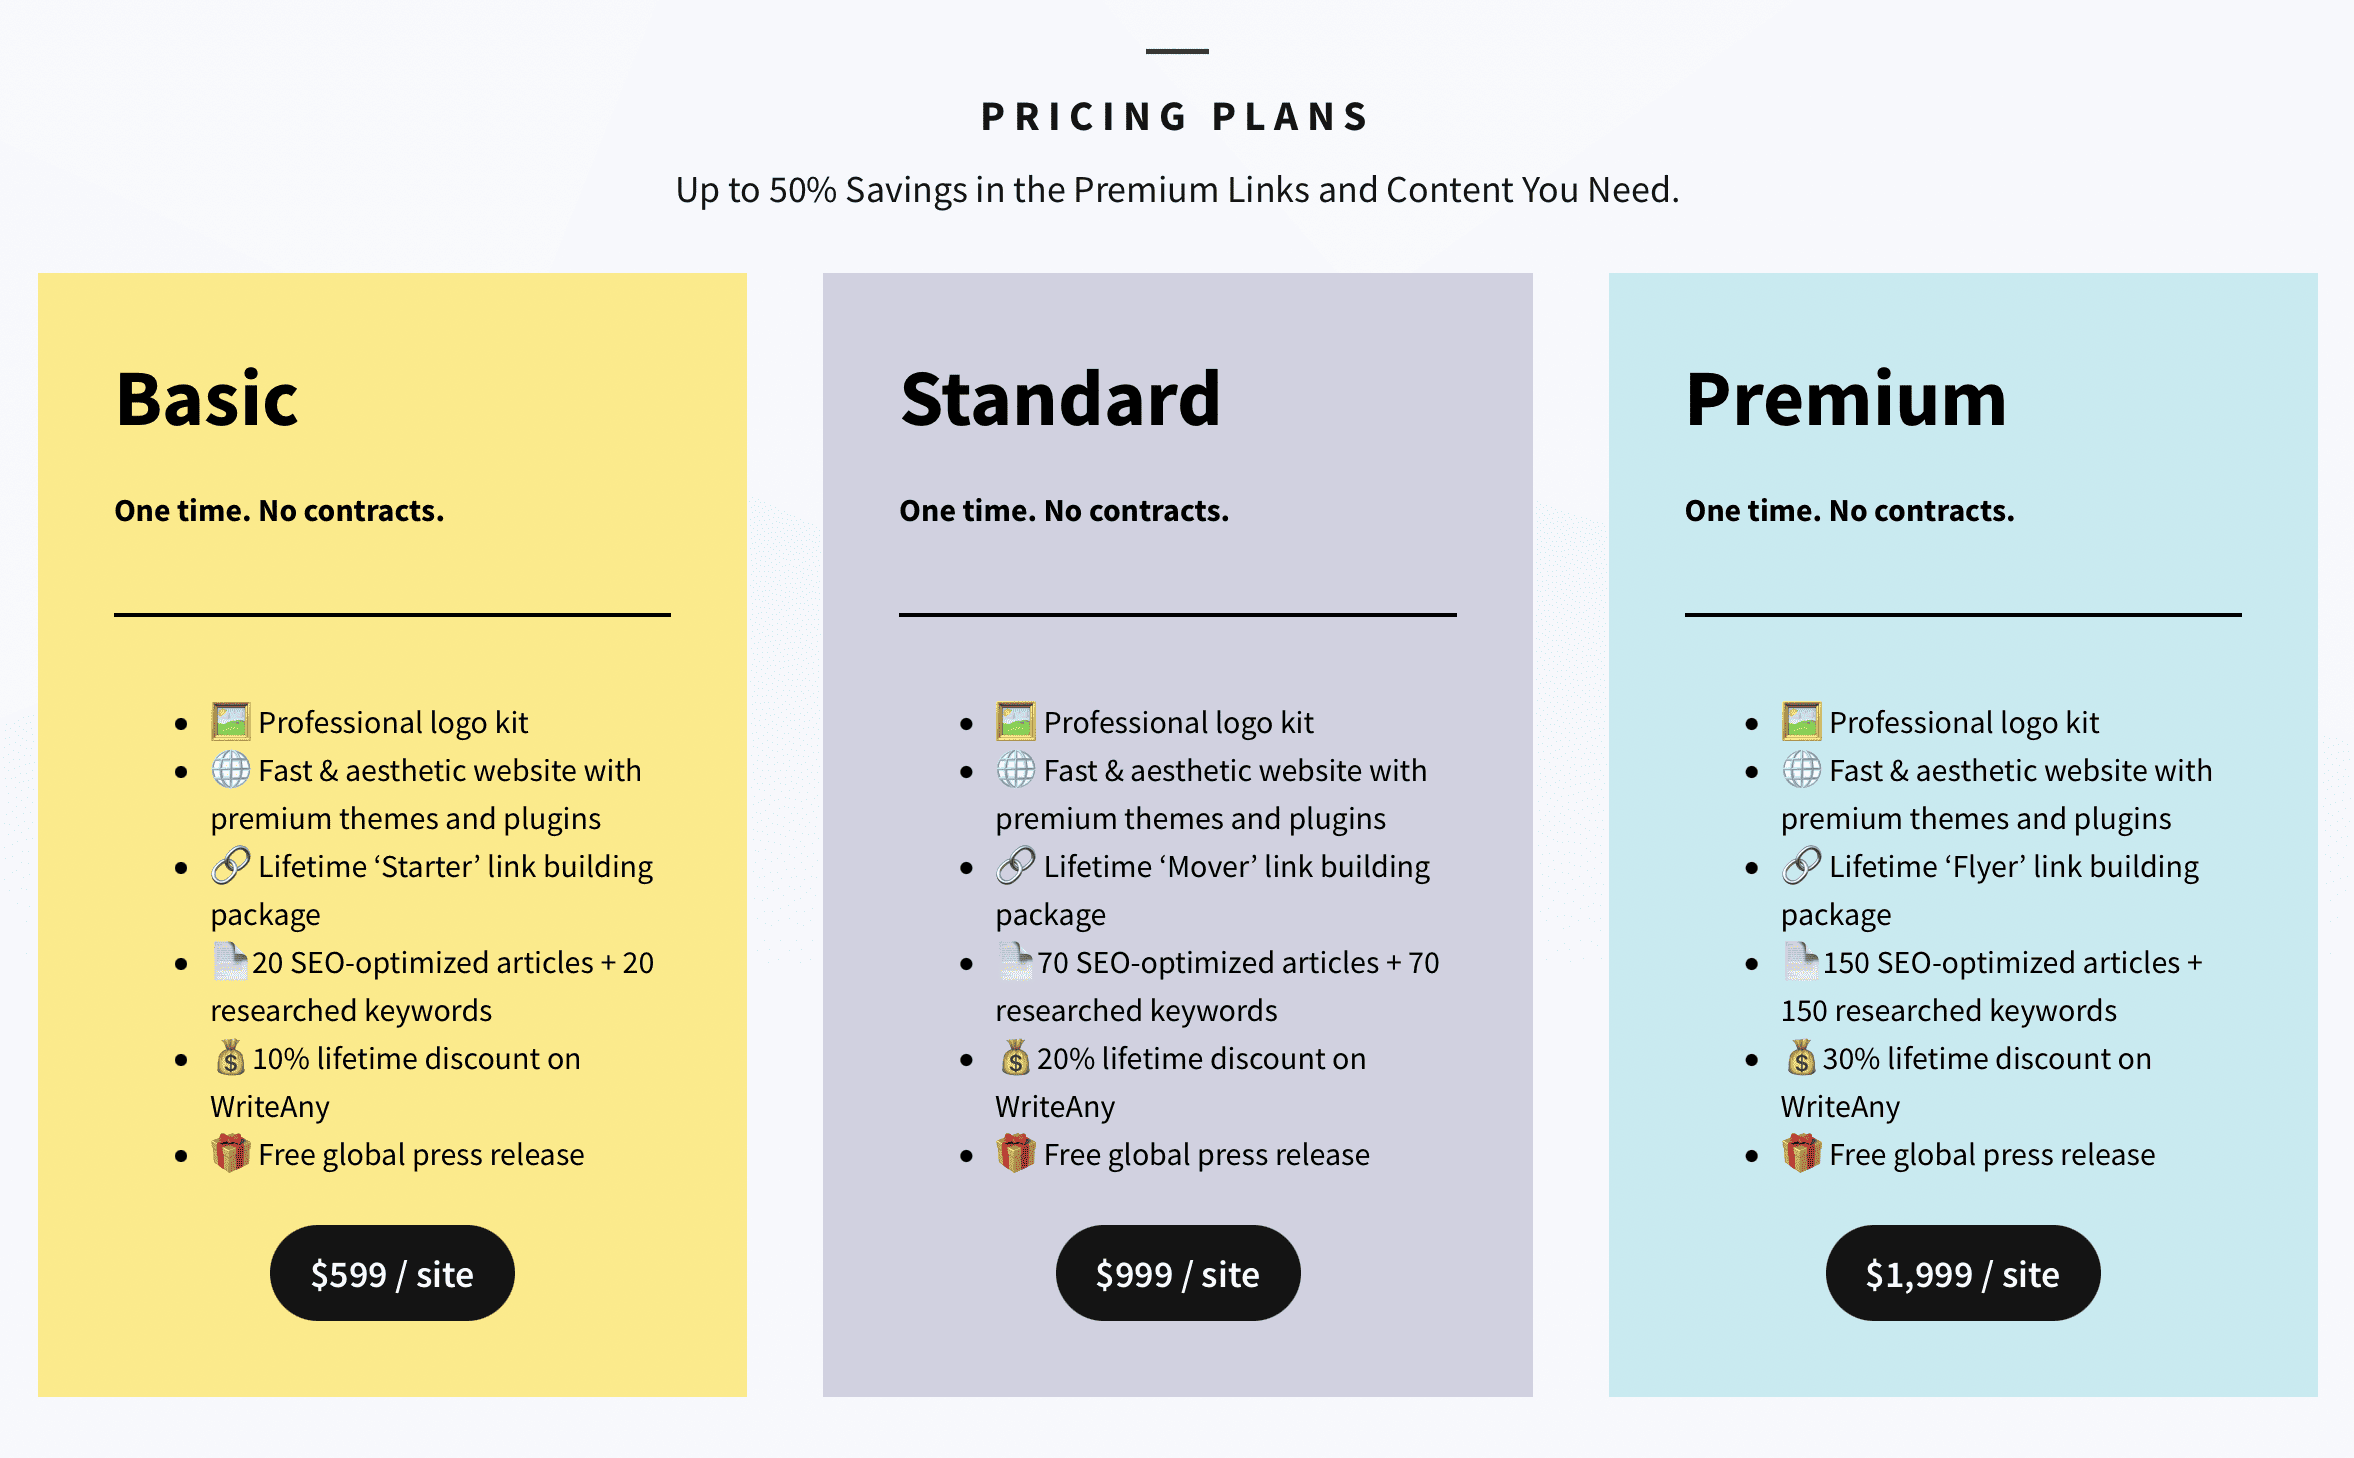Viewport: 2354px width, 1458px height.
Task: Click the money bag icon in Standard plan
Action: (x=1015, y=1057)
